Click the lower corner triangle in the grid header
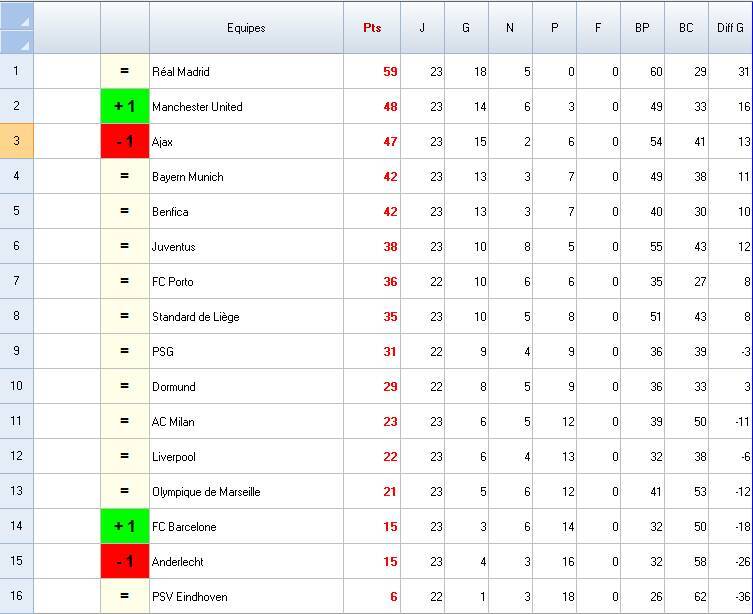 pos(23,42)
